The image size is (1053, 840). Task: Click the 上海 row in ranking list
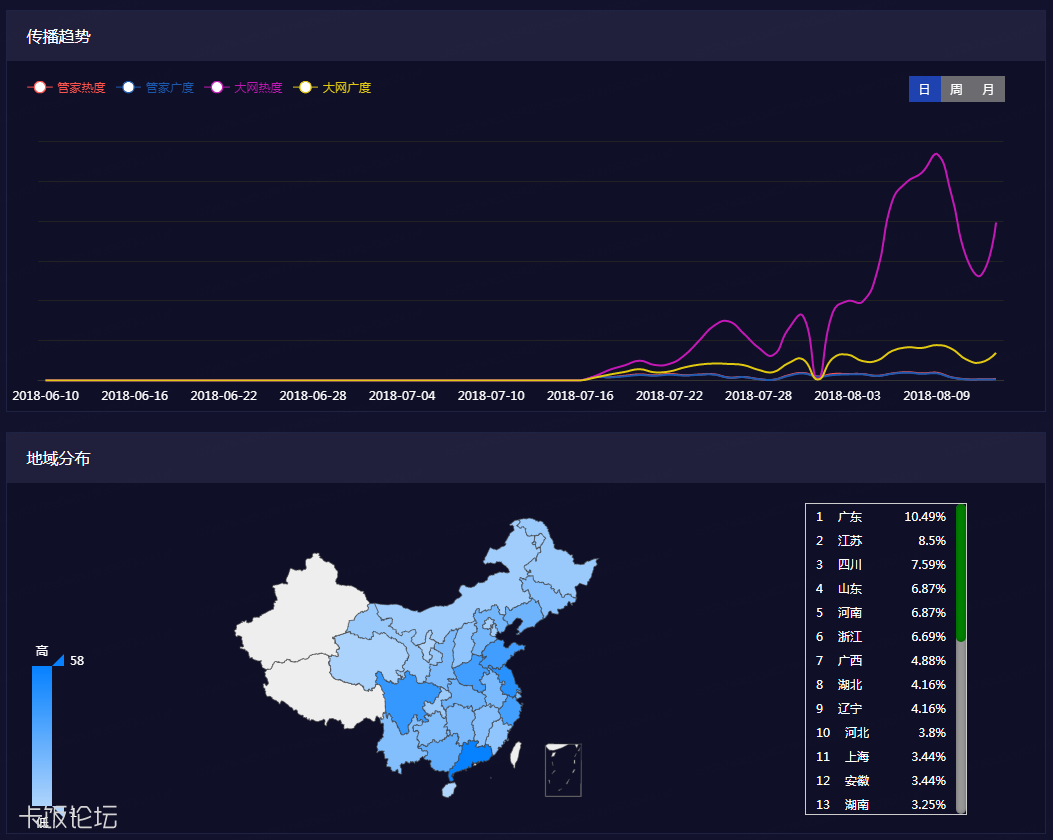tap(880, 757)
